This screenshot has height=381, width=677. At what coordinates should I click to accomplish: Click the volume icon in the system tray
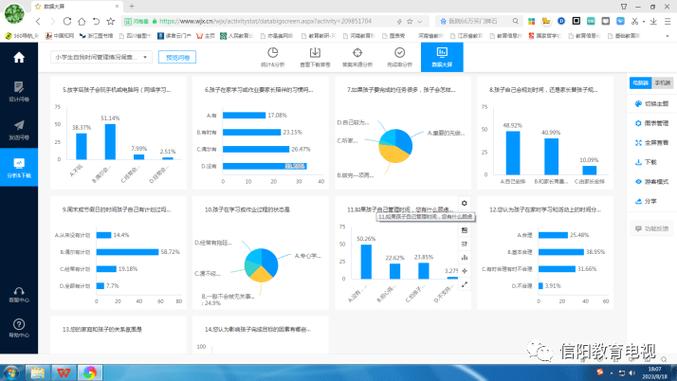[632, 373]
